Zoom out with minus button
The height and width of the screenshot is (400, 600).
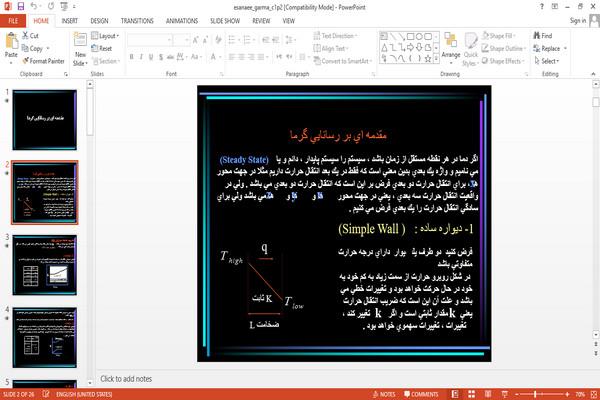(517, 394)
